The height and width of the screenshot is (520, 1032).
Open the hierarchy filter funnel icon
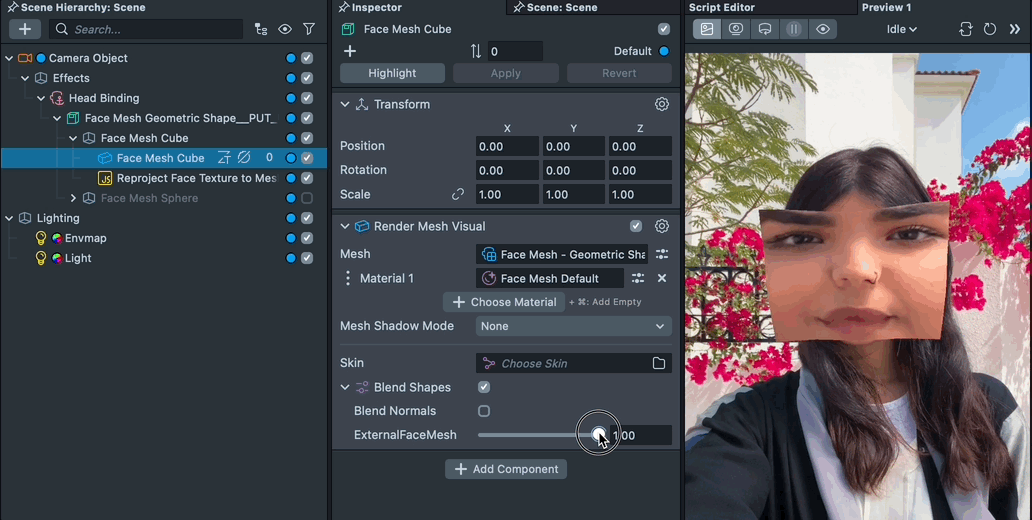click(309, 30)
